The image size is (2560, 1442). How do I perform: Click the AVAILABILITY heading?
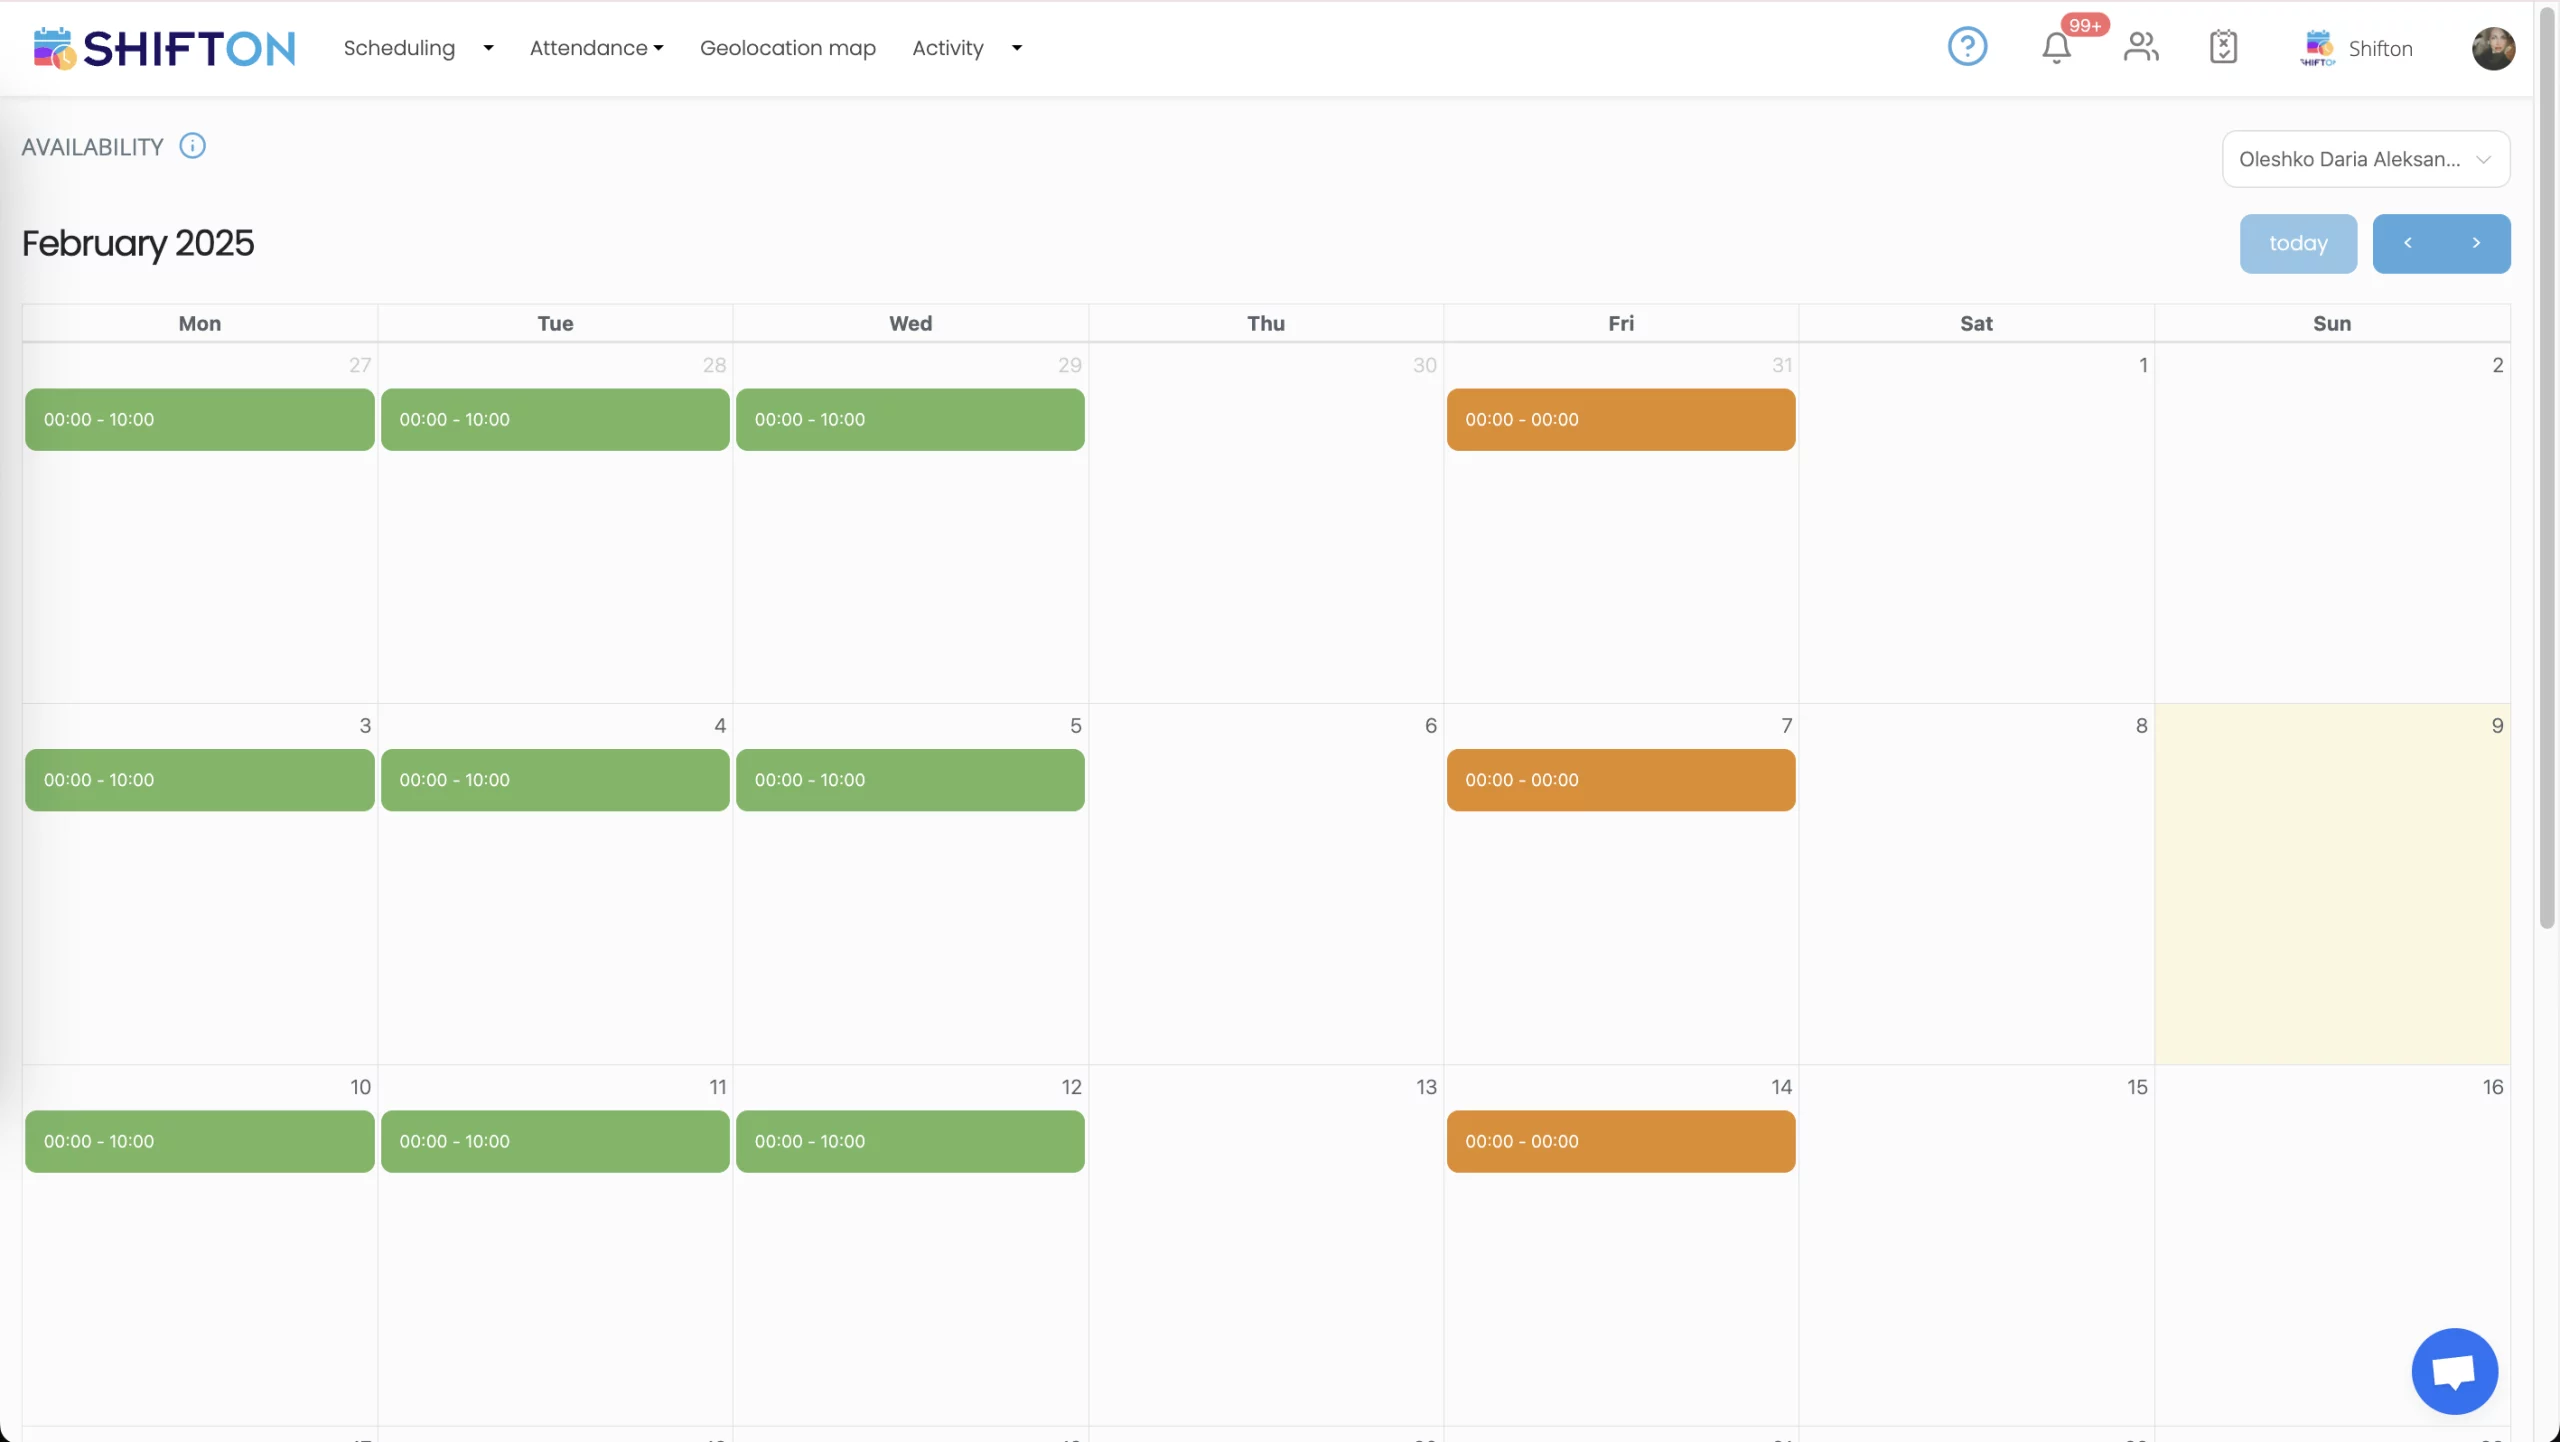(92, 147)
